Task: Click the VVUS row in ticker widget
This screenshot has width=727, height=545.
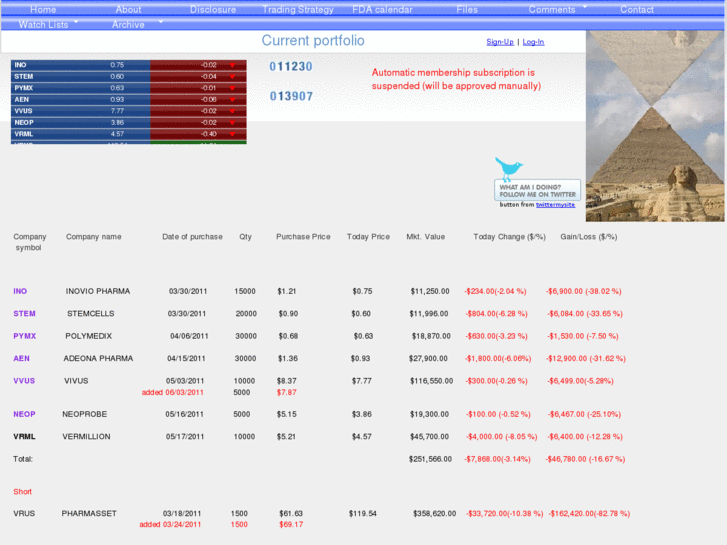Action: click(128, 111)
